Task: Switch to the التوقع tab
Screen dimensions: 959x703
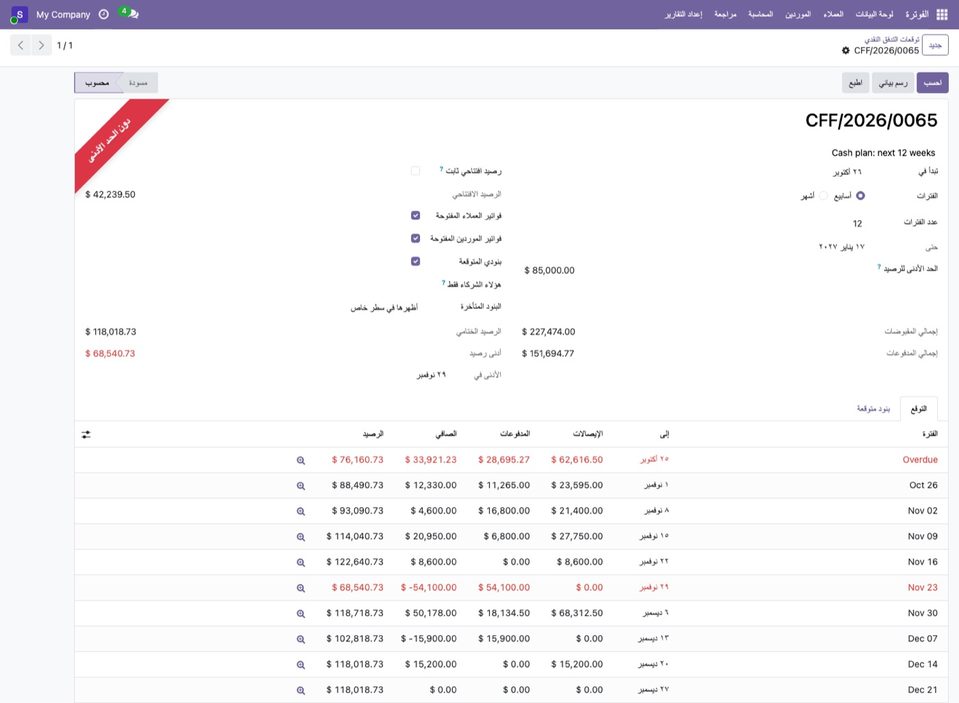Action: [918, 409]
